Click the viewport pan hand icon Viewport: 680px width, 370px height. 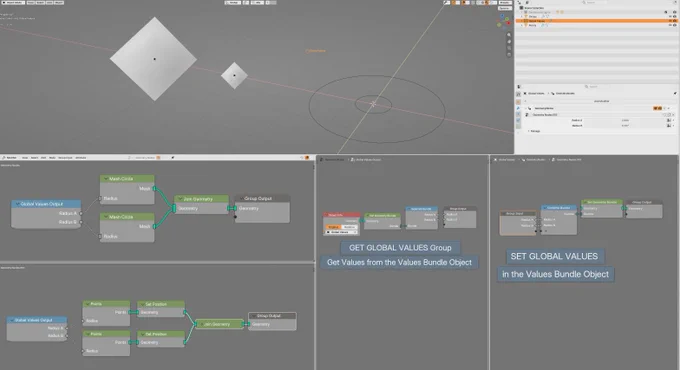pos(509,42)
